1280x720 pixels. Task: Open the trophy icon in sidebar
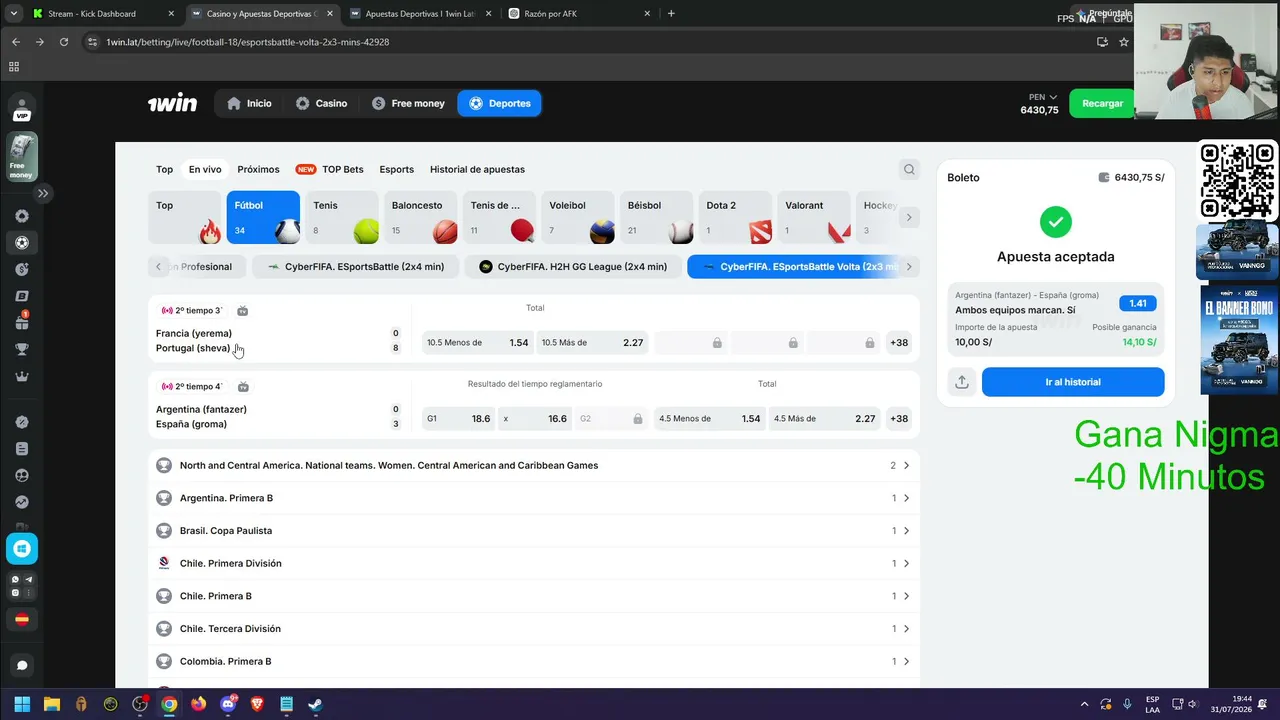click(22, 350)
